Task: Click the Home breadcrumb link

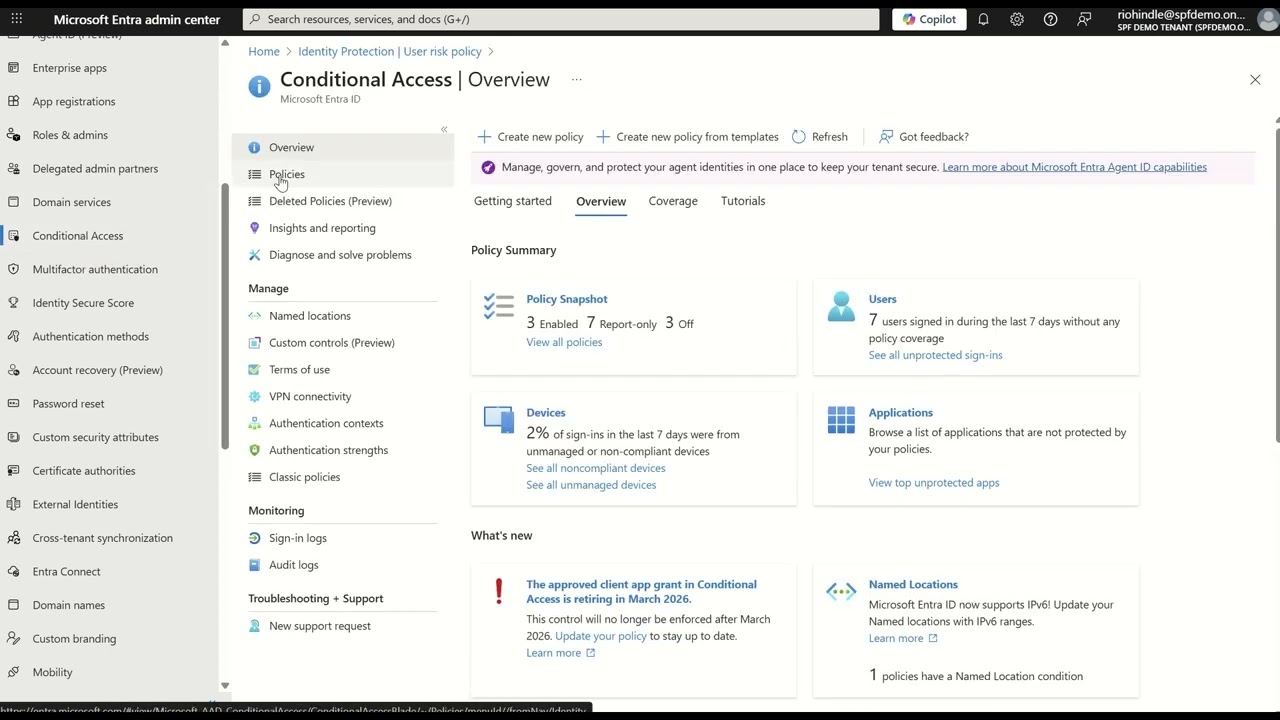Action: tap(264, 51)
